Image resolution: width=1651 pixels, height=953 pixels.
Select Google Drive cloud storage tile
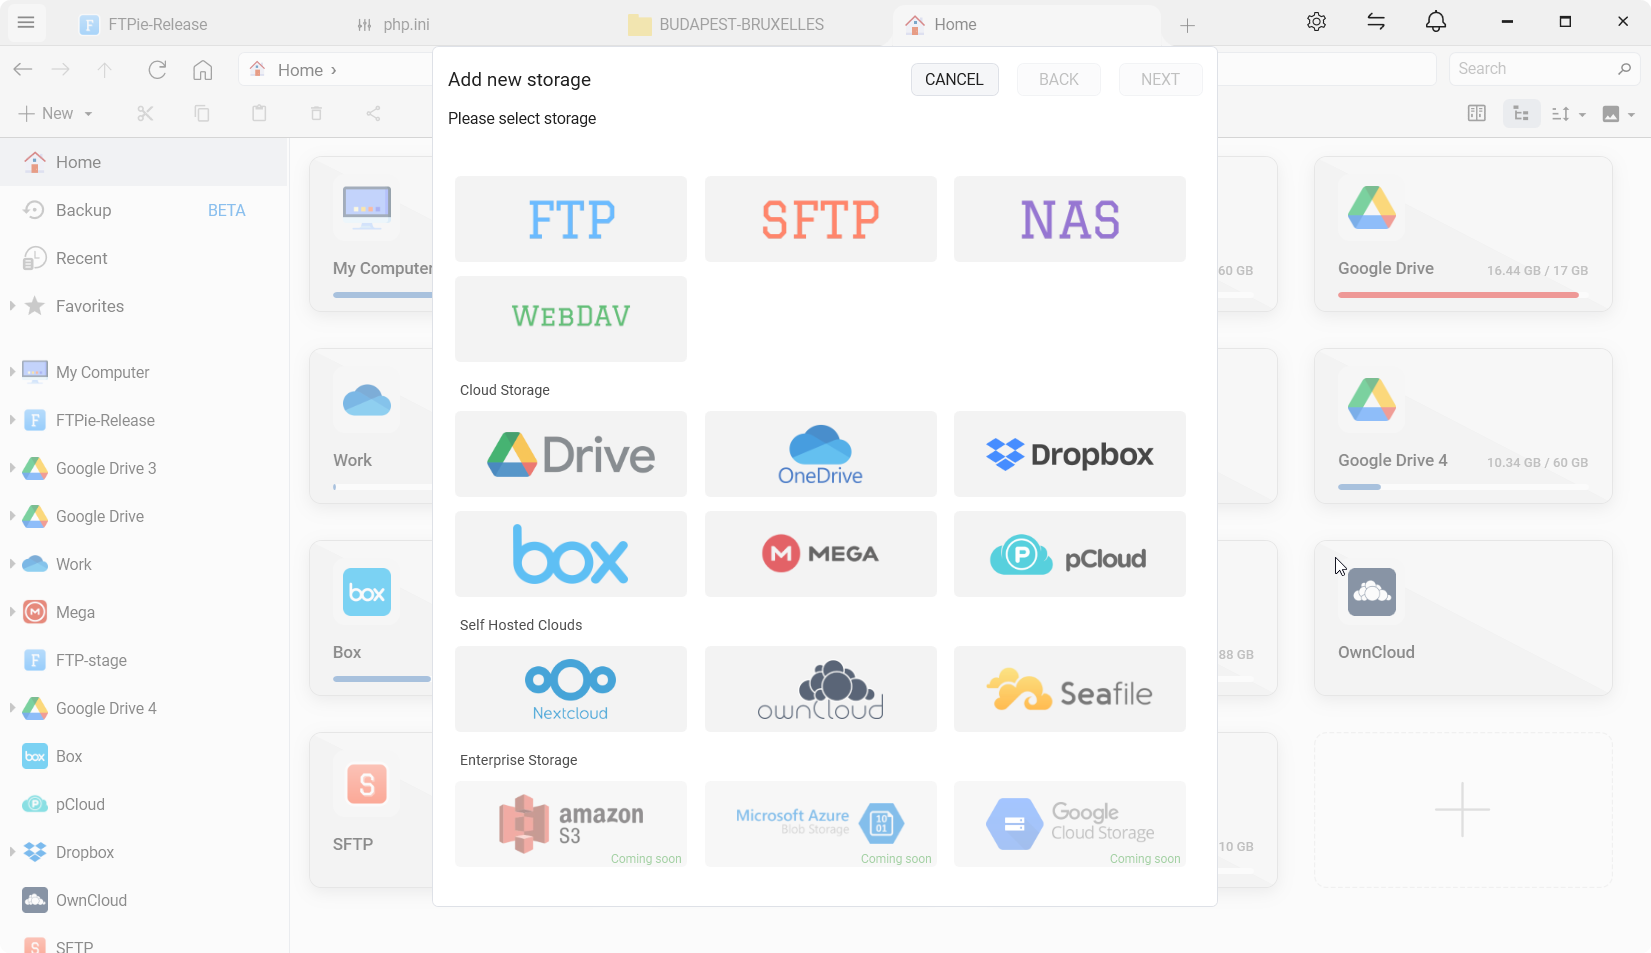click(x=571, y=454)
